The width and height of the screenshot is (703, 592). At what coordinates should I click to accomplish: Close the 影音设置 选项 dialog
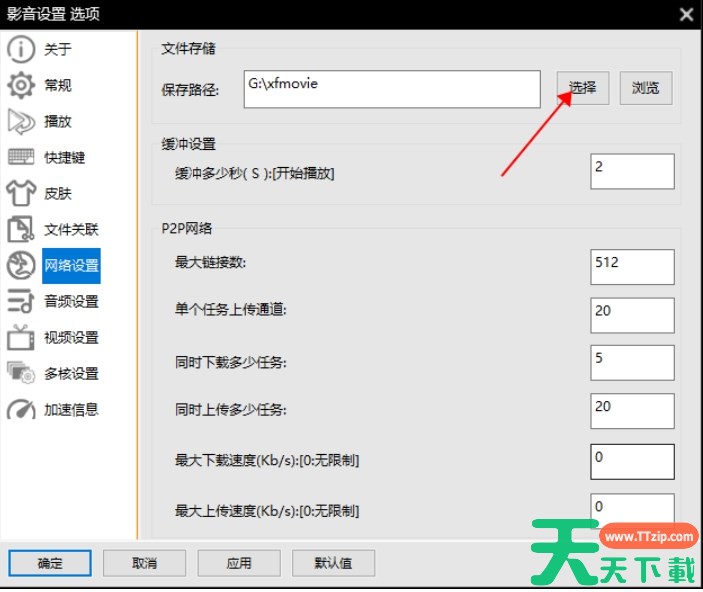pos(686,14)
